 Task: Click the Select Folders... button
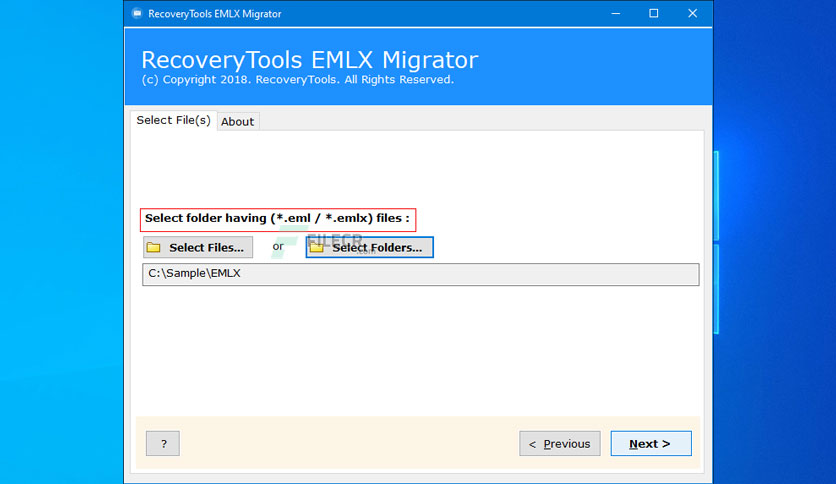click(369, 247)
